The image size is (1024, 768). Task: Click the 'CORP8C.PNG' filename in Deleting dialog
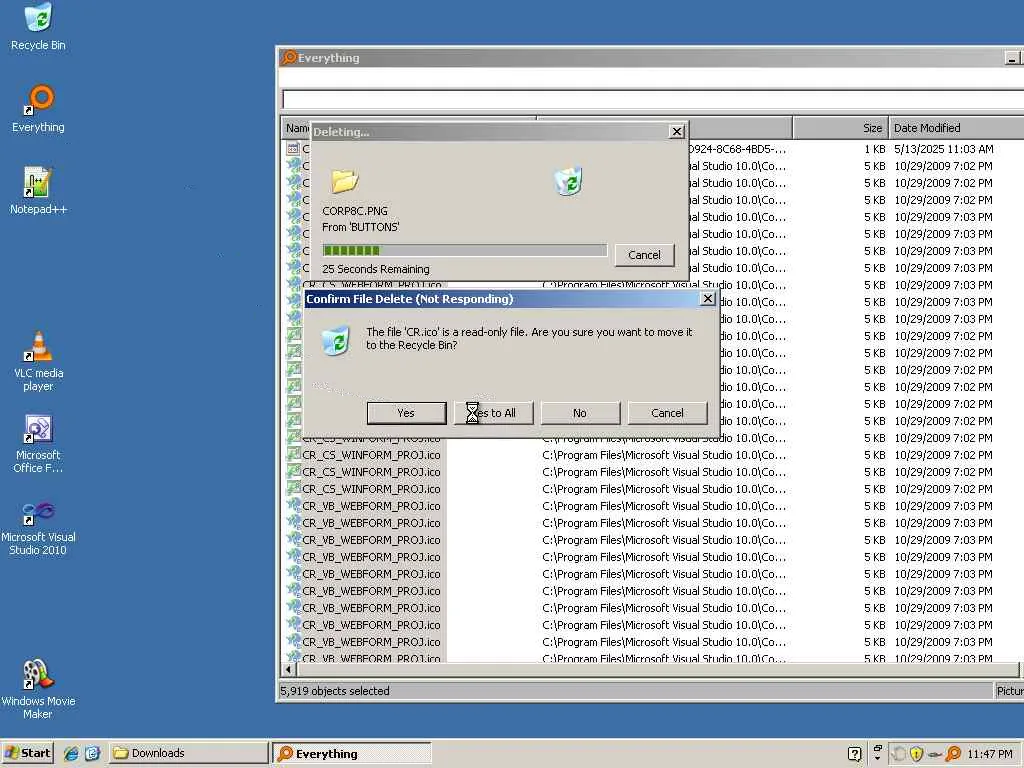[x=355, y=211]
